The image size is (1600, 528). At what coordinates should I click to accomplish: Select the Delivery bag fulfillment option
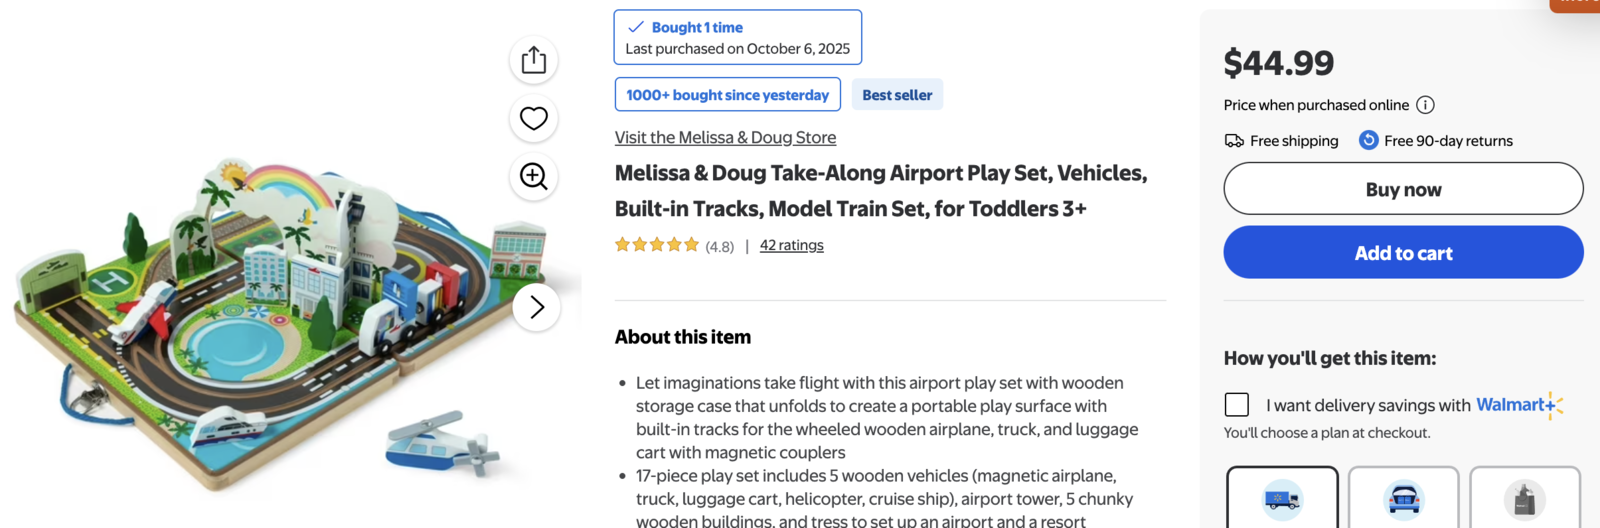(1524, 498)
